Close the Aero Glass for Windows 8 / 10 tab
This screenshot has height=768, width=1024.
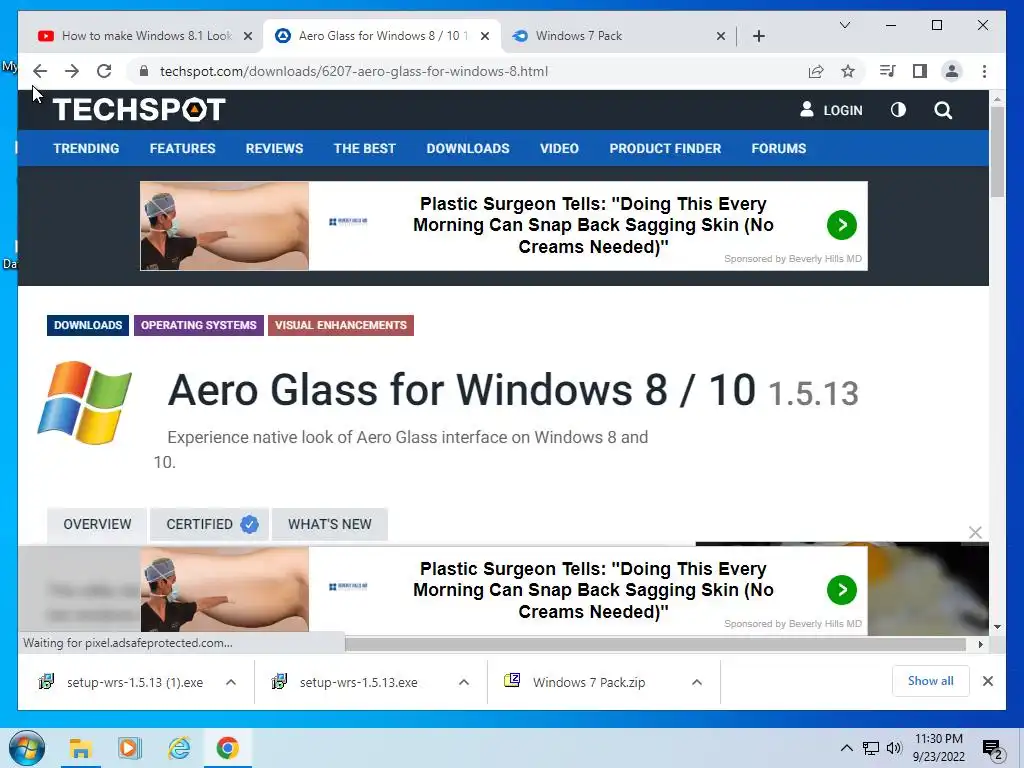pyautogui.click(x=485, y=36)
